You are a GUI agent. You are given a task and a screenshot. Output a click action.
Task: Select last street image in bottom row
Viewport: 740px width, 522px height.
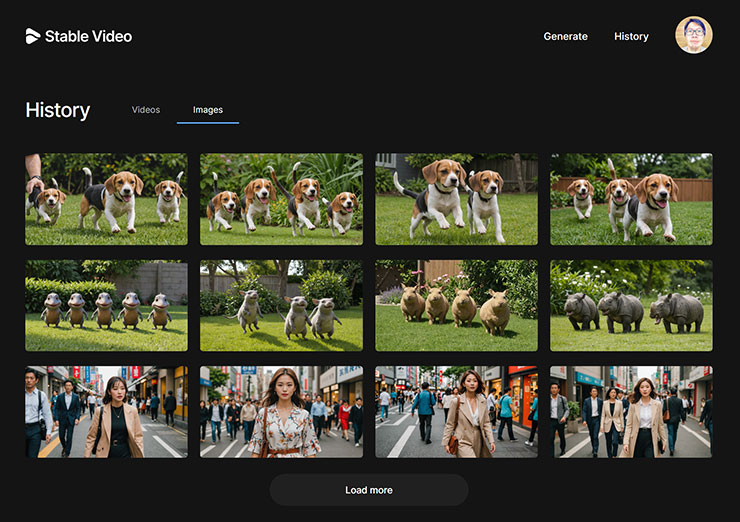(x=631, y=412)
